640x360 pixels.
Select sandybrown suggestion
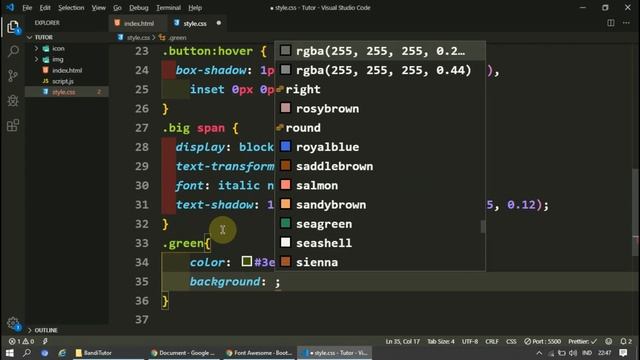pos(380,204)
